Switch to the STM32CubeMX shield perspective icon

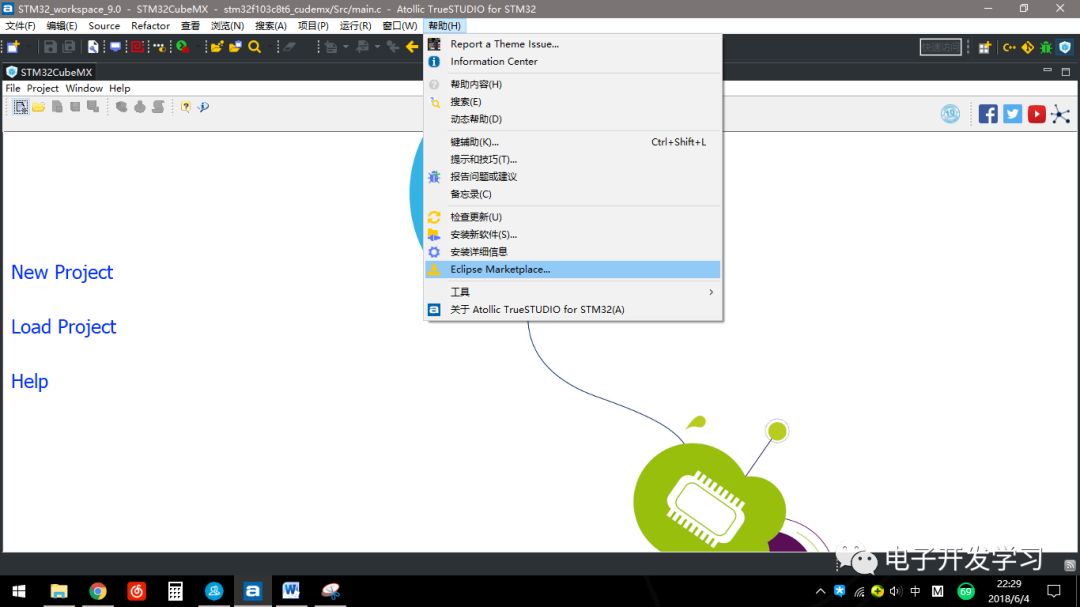[x=1065, y=47]
